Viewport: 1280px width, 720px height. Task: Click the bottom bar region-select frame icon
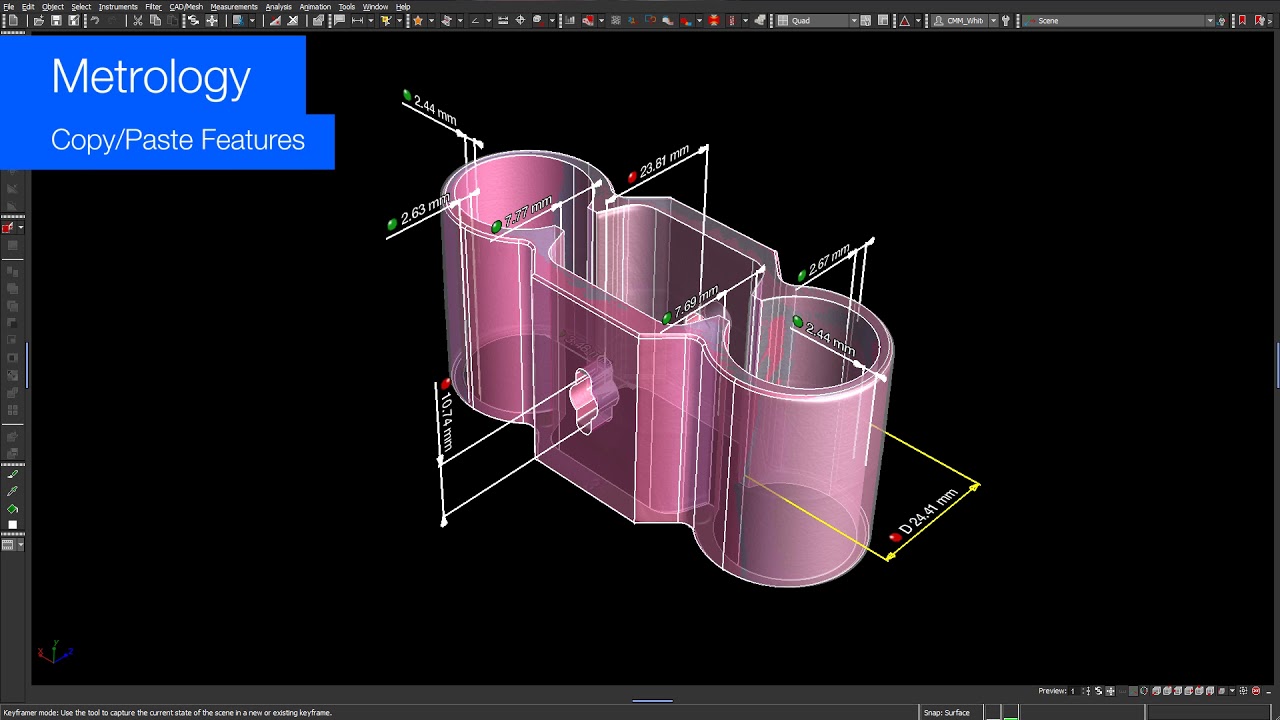tap(1243, 690)
